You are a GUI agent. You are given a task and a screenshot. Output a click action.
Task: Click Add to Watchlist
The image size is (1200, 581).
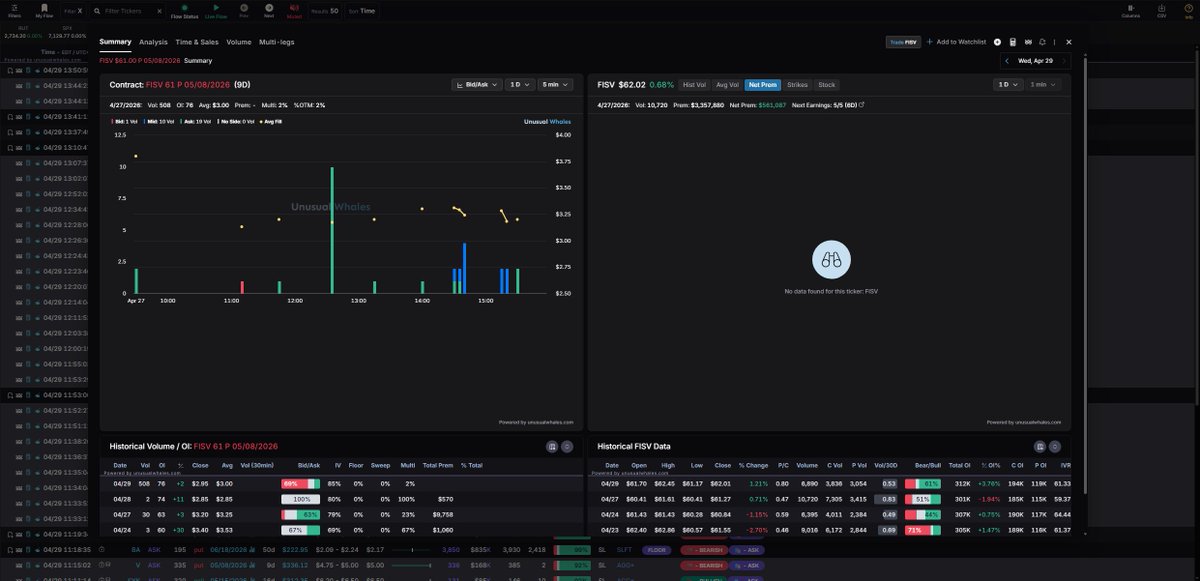tap(956, 42)
